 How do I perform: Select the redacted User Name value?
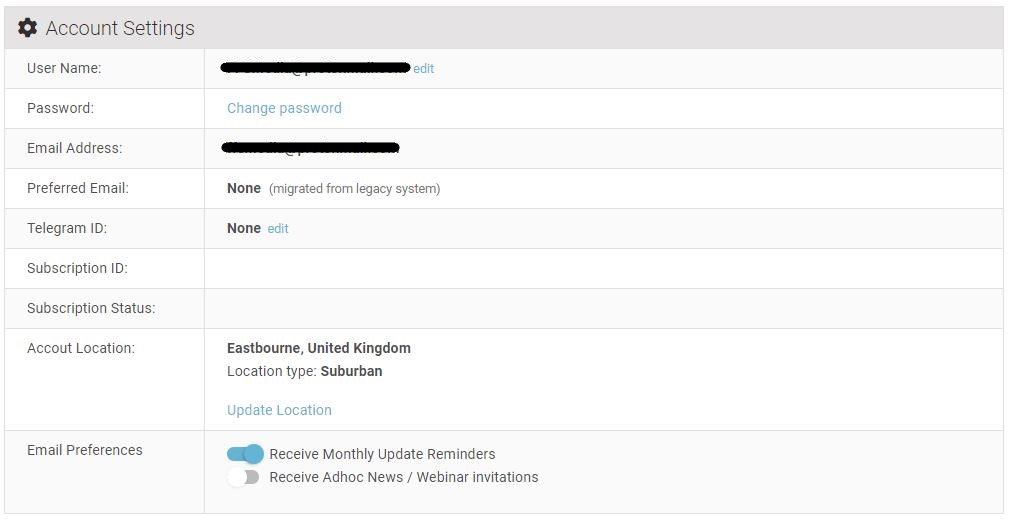click(x=315, y=68)
